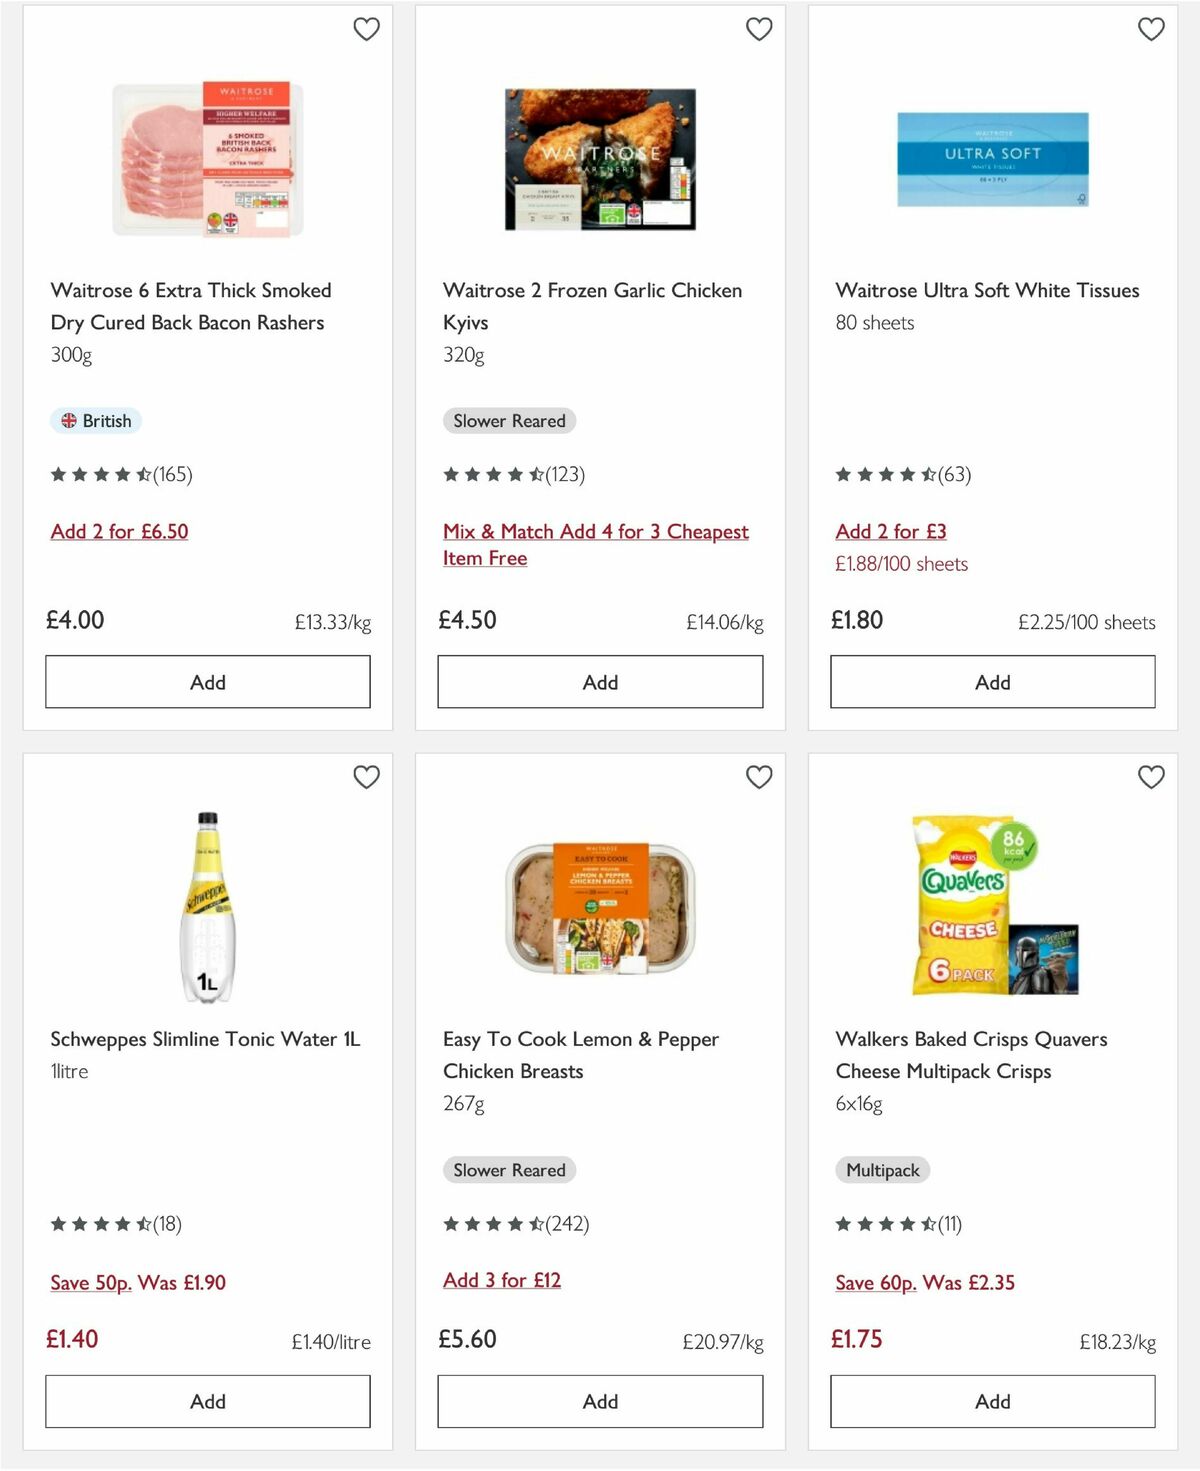The image size is (1200, 1471).
Task: Open the 'Add 2 for £6.50' bacon offer
Action: 119,531
